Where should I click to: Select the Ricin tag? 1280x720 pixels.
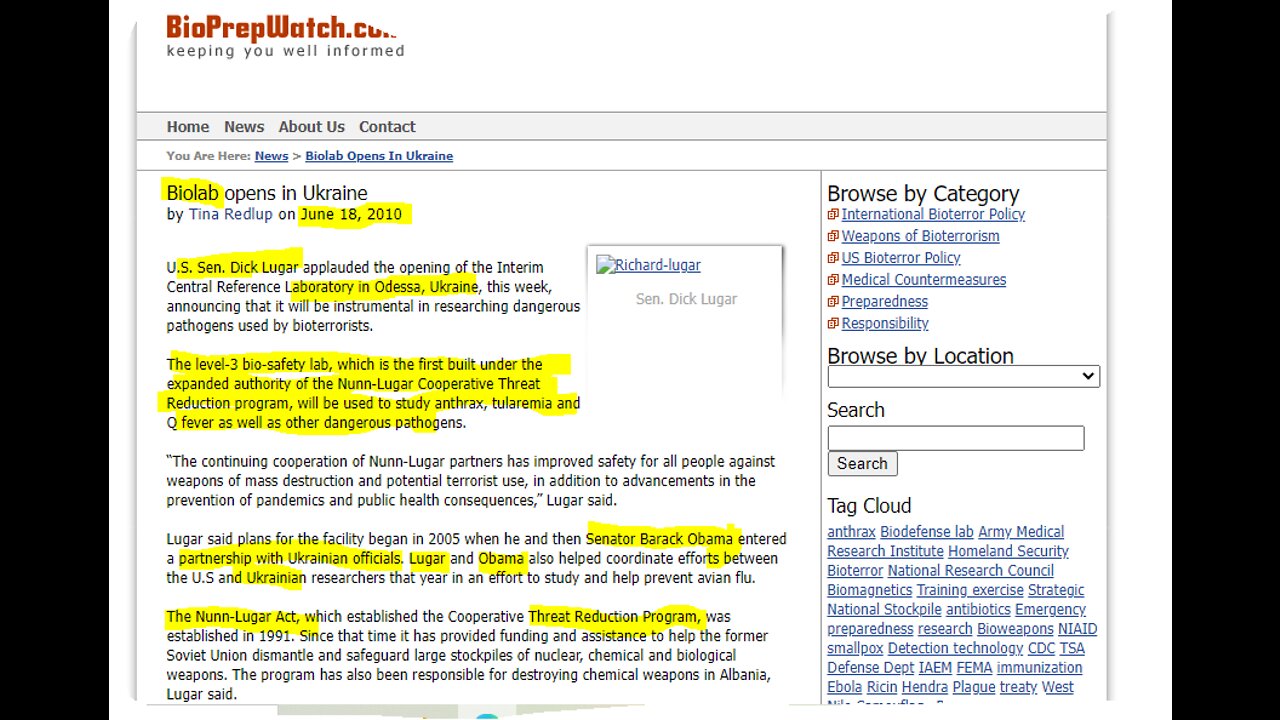[x=882, y=687]
